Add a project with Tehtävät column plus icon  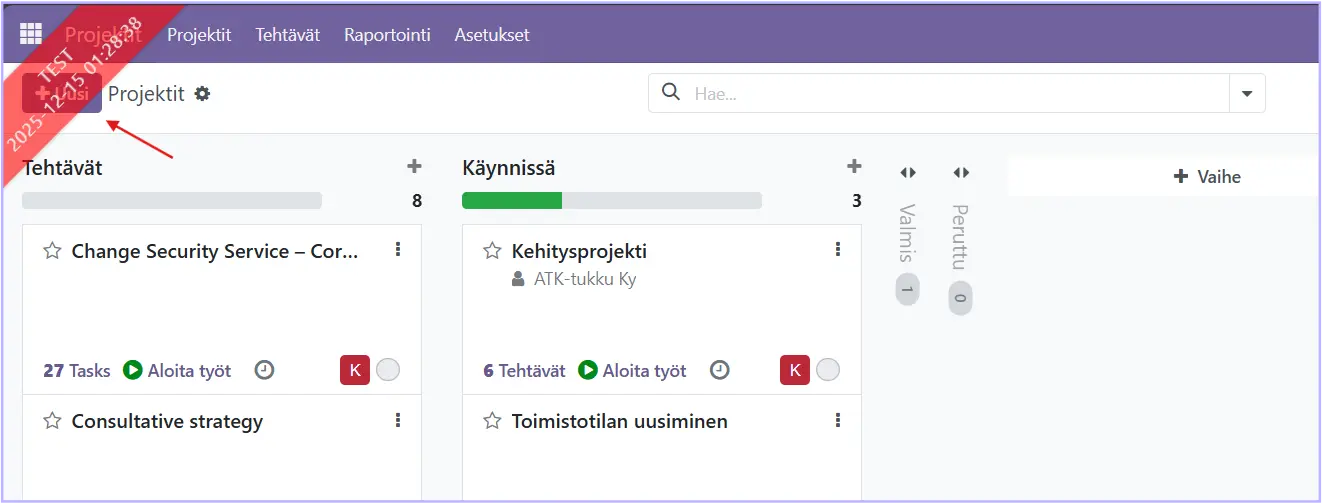[x=414, y=167]
